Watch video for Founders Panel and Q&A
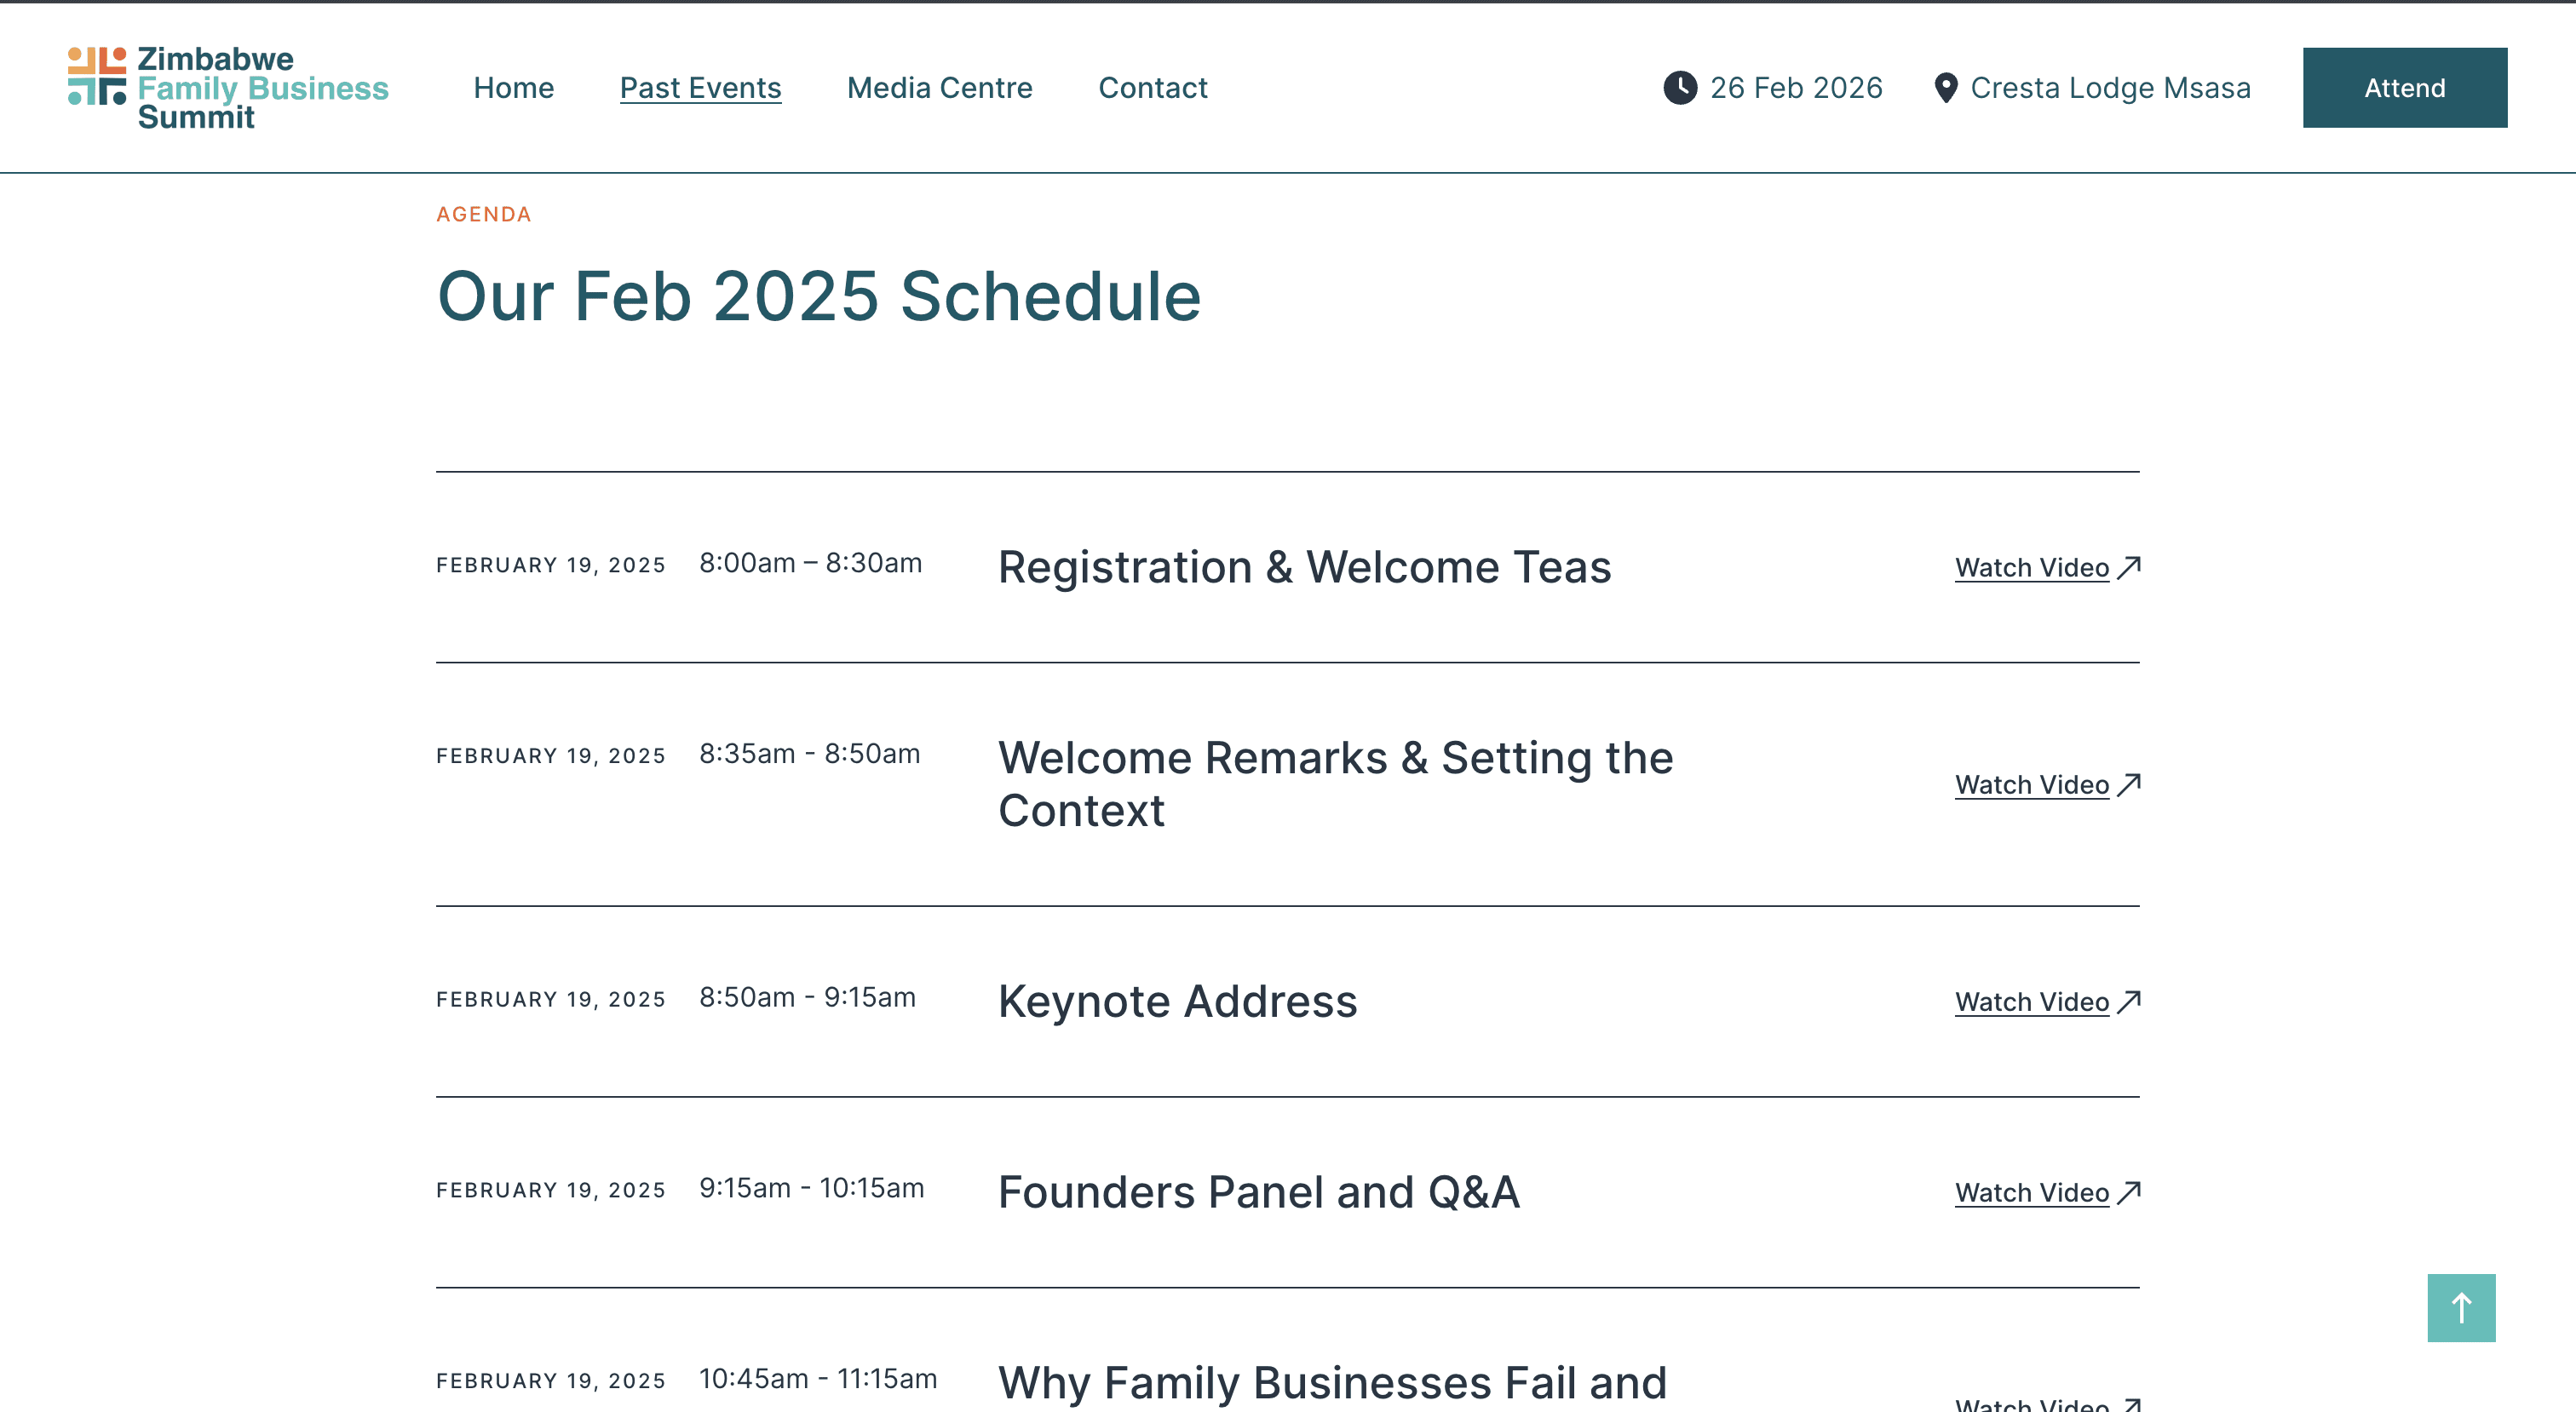The image size is (2576, 1412). (x=2032, y=1192)
